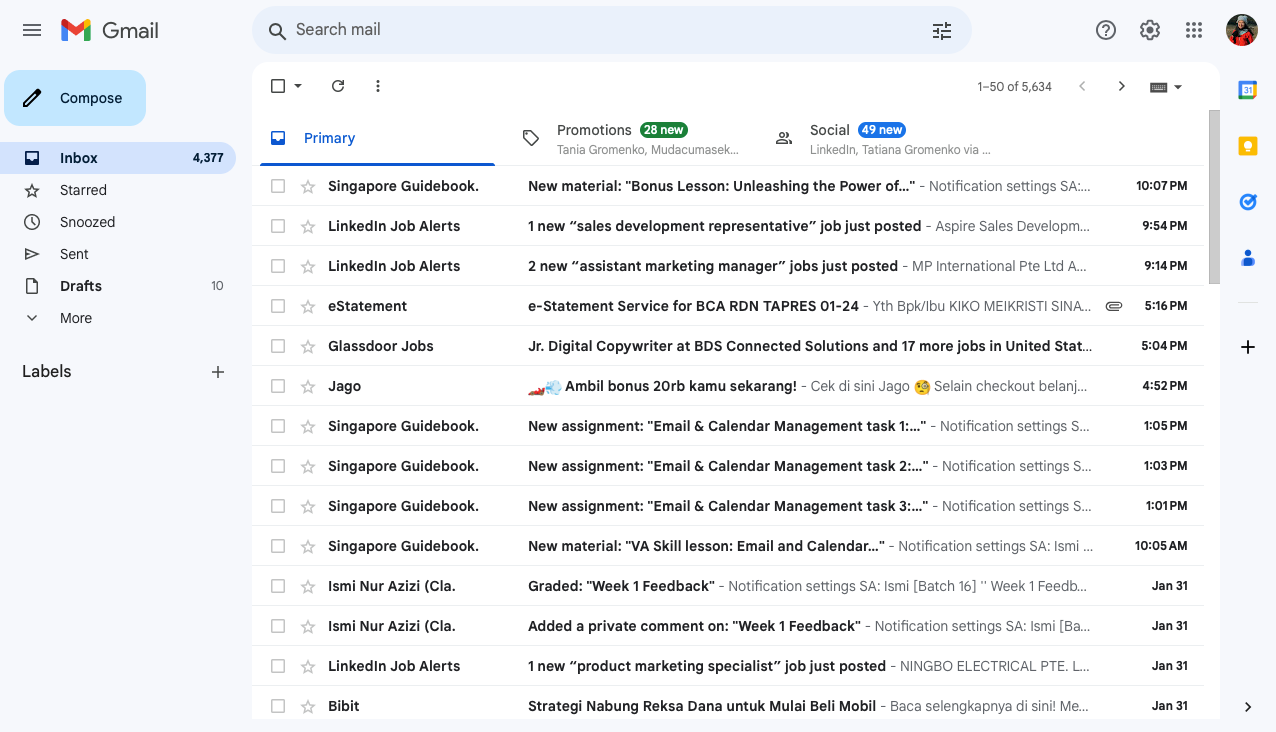Open Google Keep side panel icon
The width and height of the screenshot is (1276, 732).
(1248, 146)
